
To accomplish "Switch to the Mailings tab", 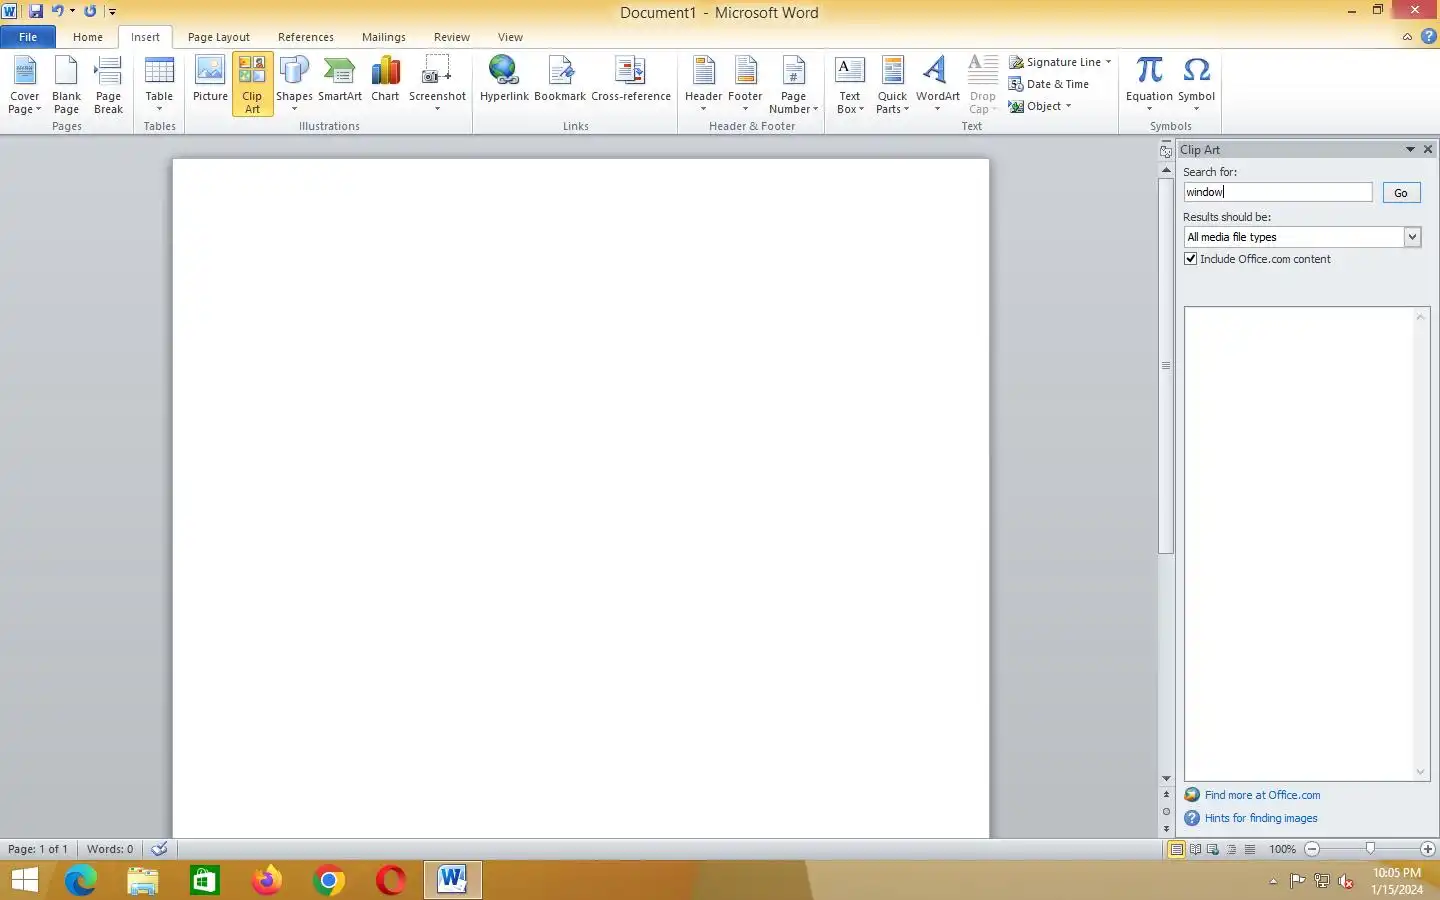I will click(384, 37).
